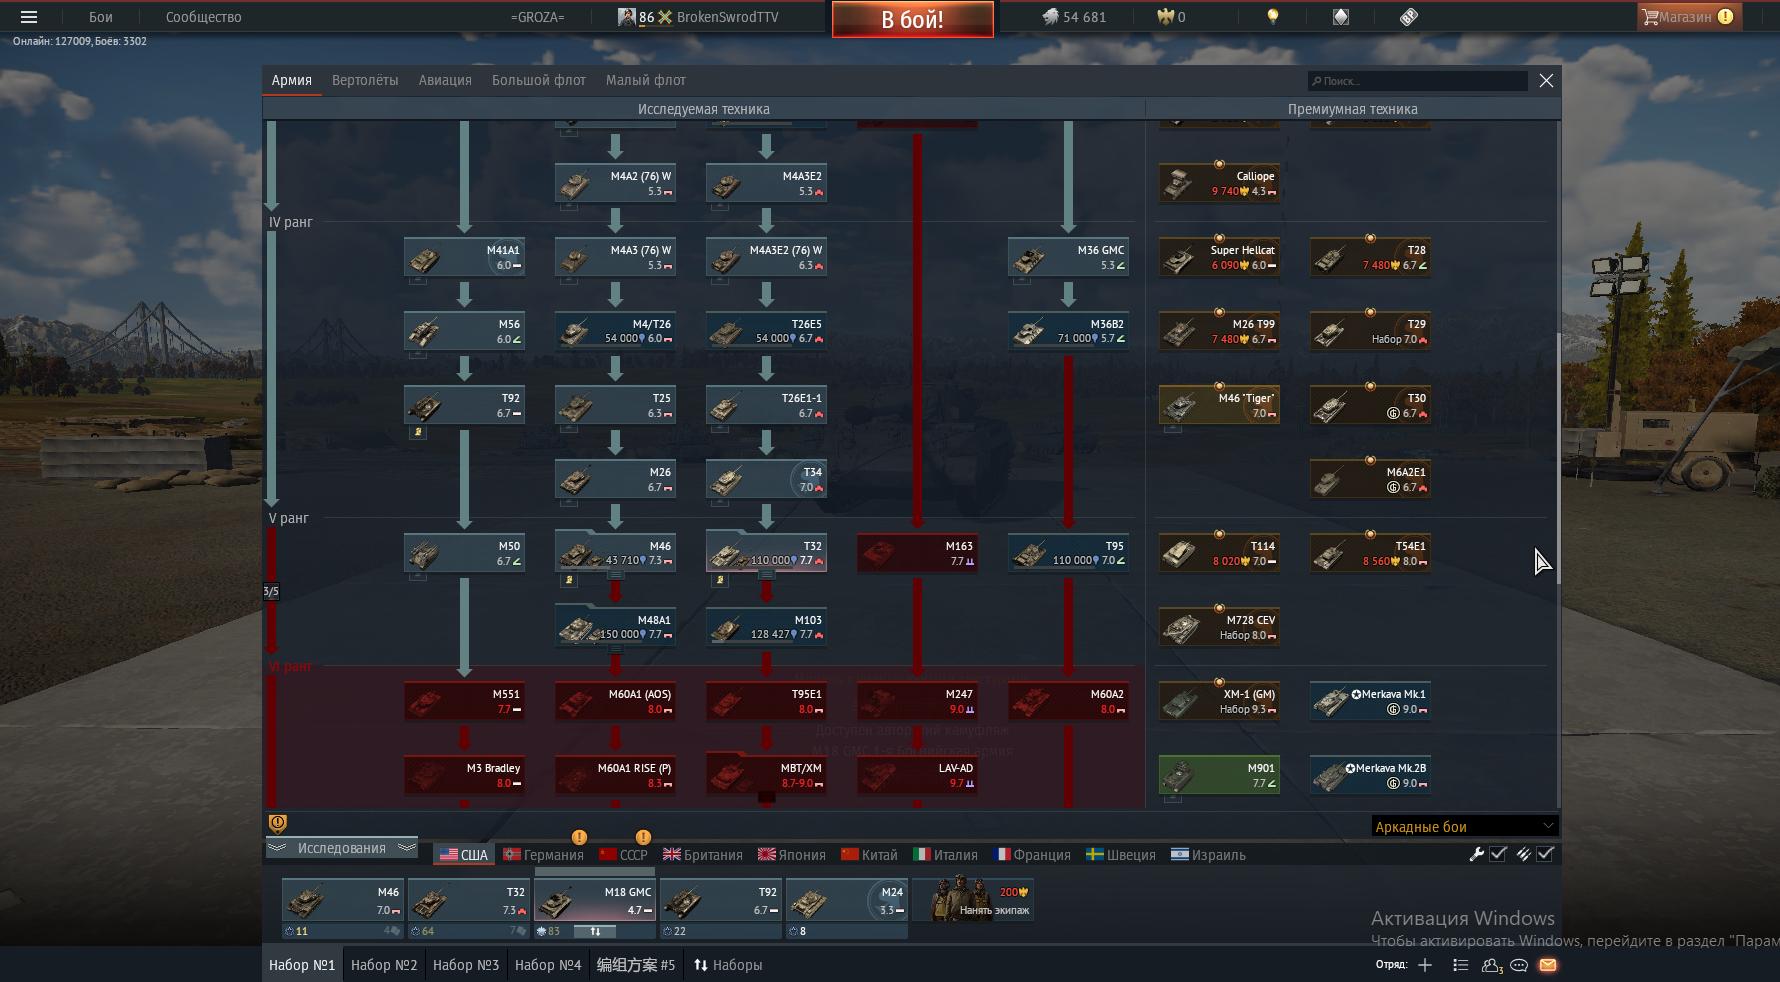Open the Наборы presets menu
Screen dimensions: 1780x982
coord(728,965)
